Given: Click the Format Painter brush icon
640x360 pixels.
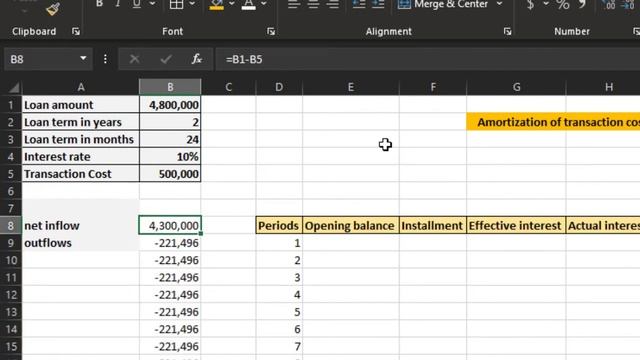Looking at the screenshot, I should click(x=53, y=9).
